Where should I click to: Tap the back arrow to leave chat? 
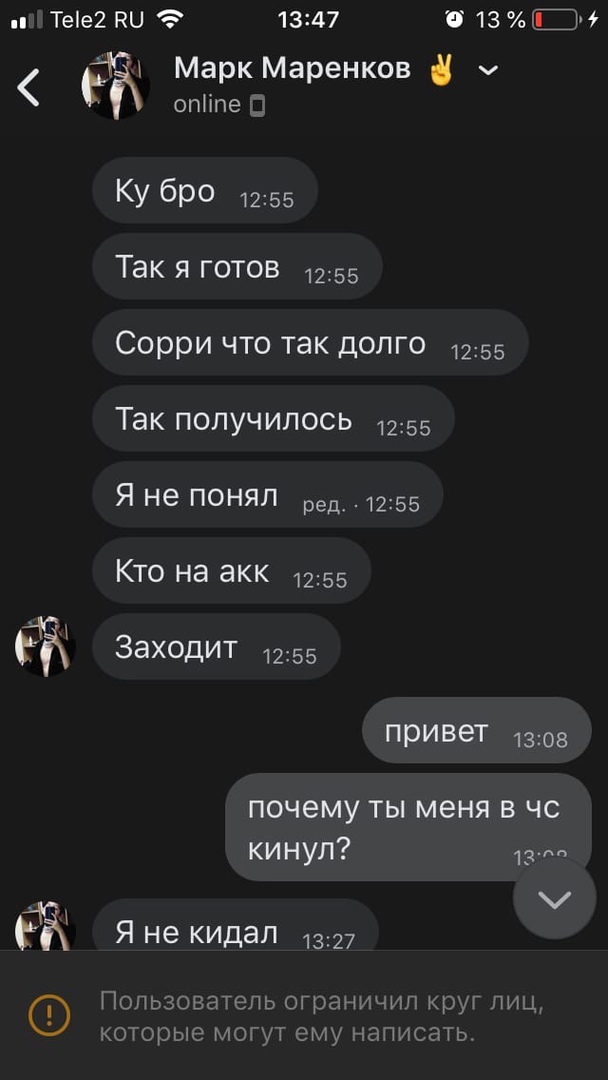coord(28,87)
